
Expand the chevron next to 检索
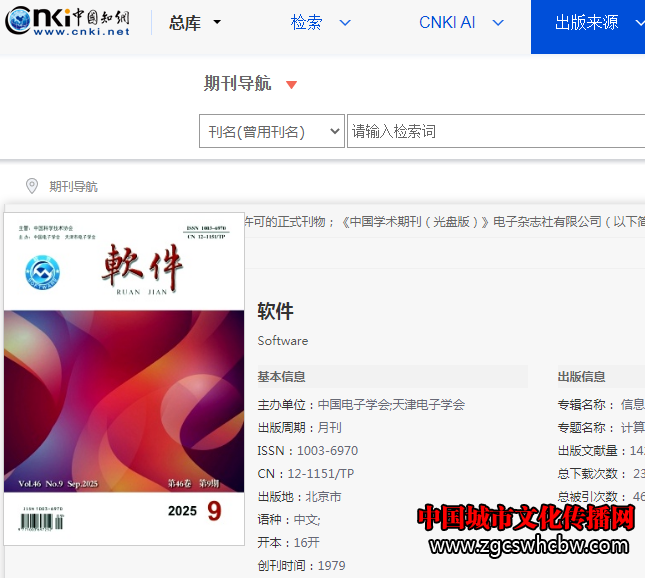tap(345, 23)
